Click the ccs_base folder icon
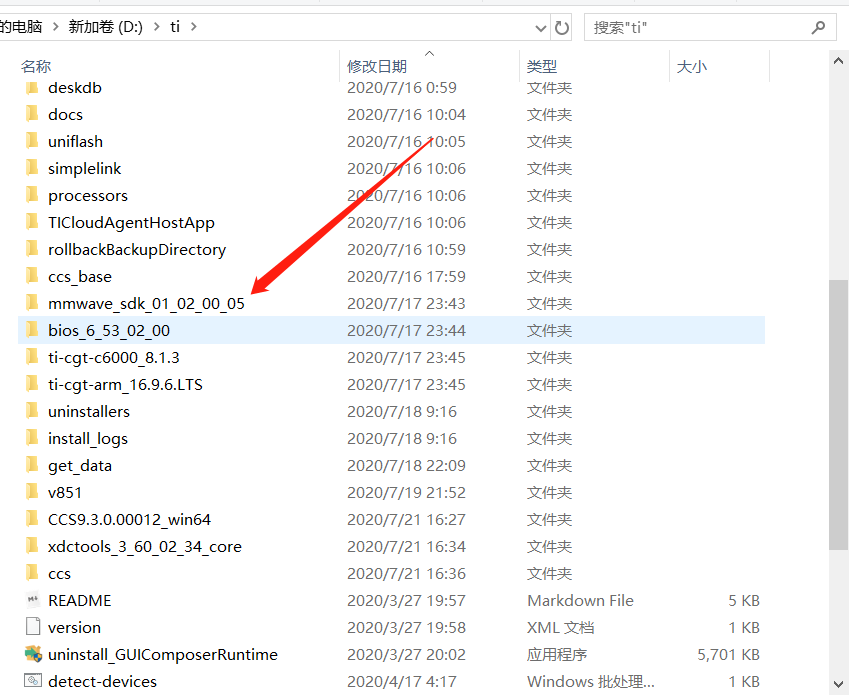This screenshot has width=849, height=695. 32,277
